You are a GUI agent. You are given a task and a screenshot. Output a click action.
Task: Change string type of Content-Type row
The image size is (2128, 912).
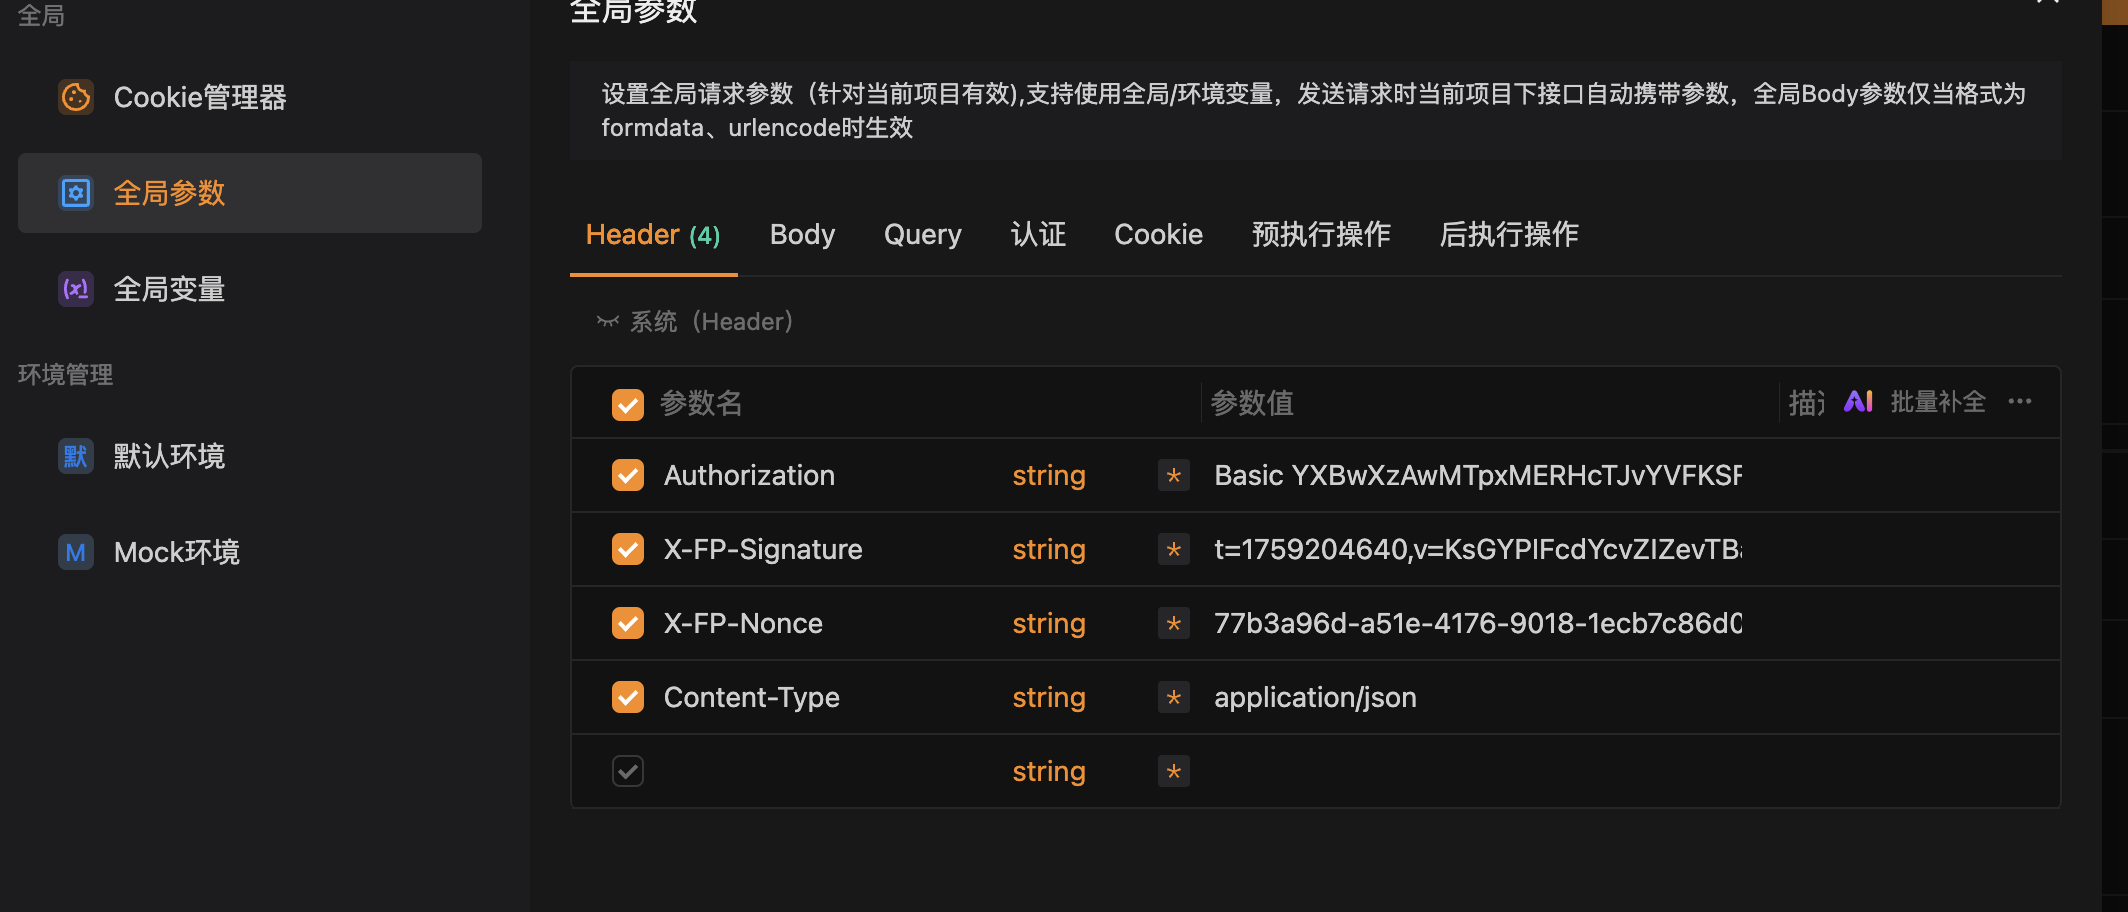1048,697
